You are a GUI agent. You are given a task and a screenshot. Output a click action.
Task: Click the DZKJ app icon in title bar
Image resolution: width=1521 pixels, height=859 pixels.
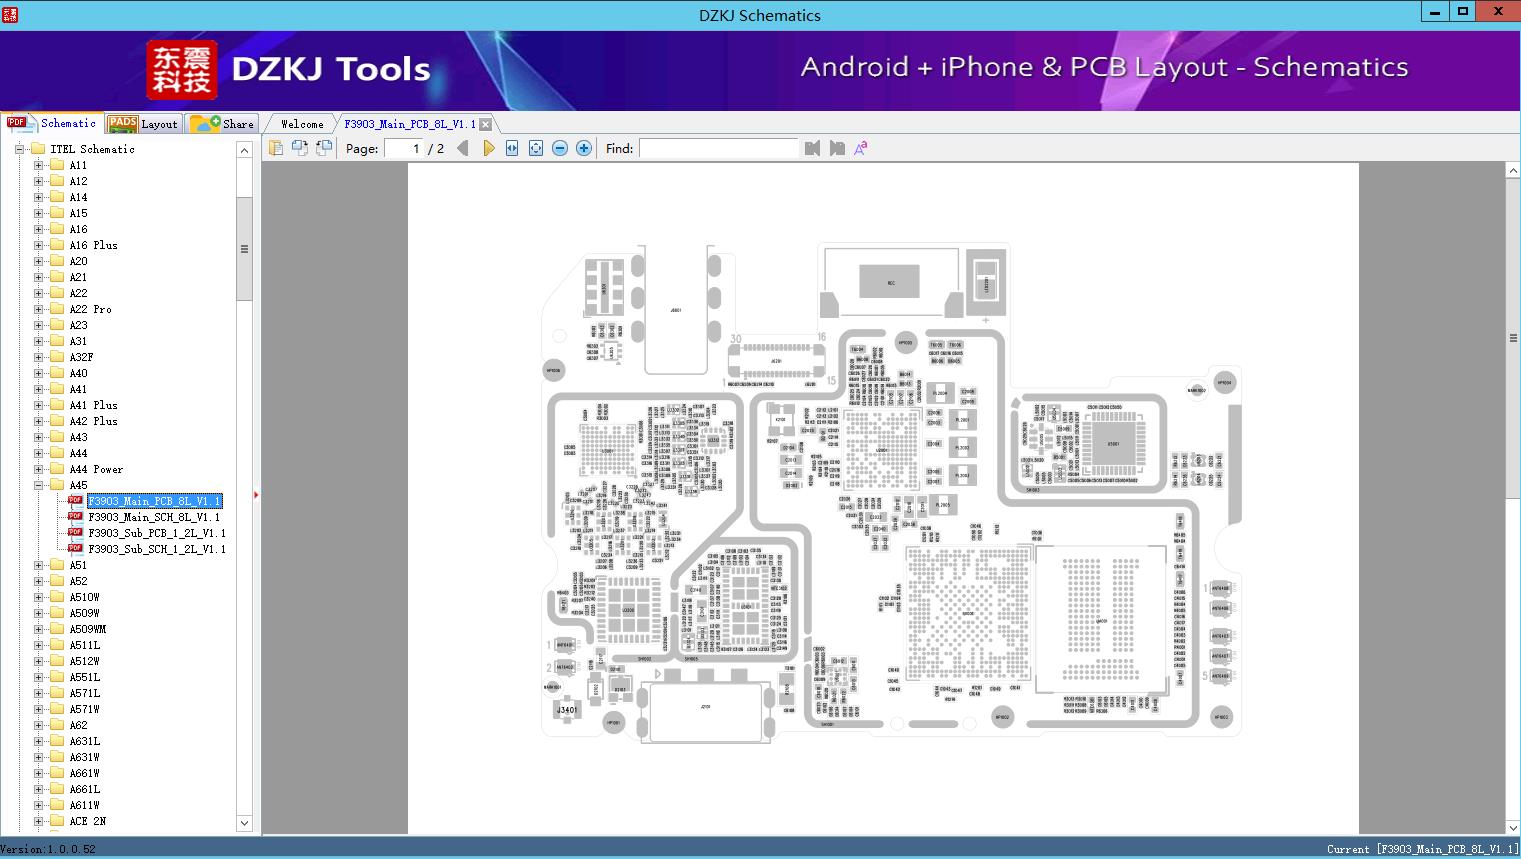(x=10, y=14)
